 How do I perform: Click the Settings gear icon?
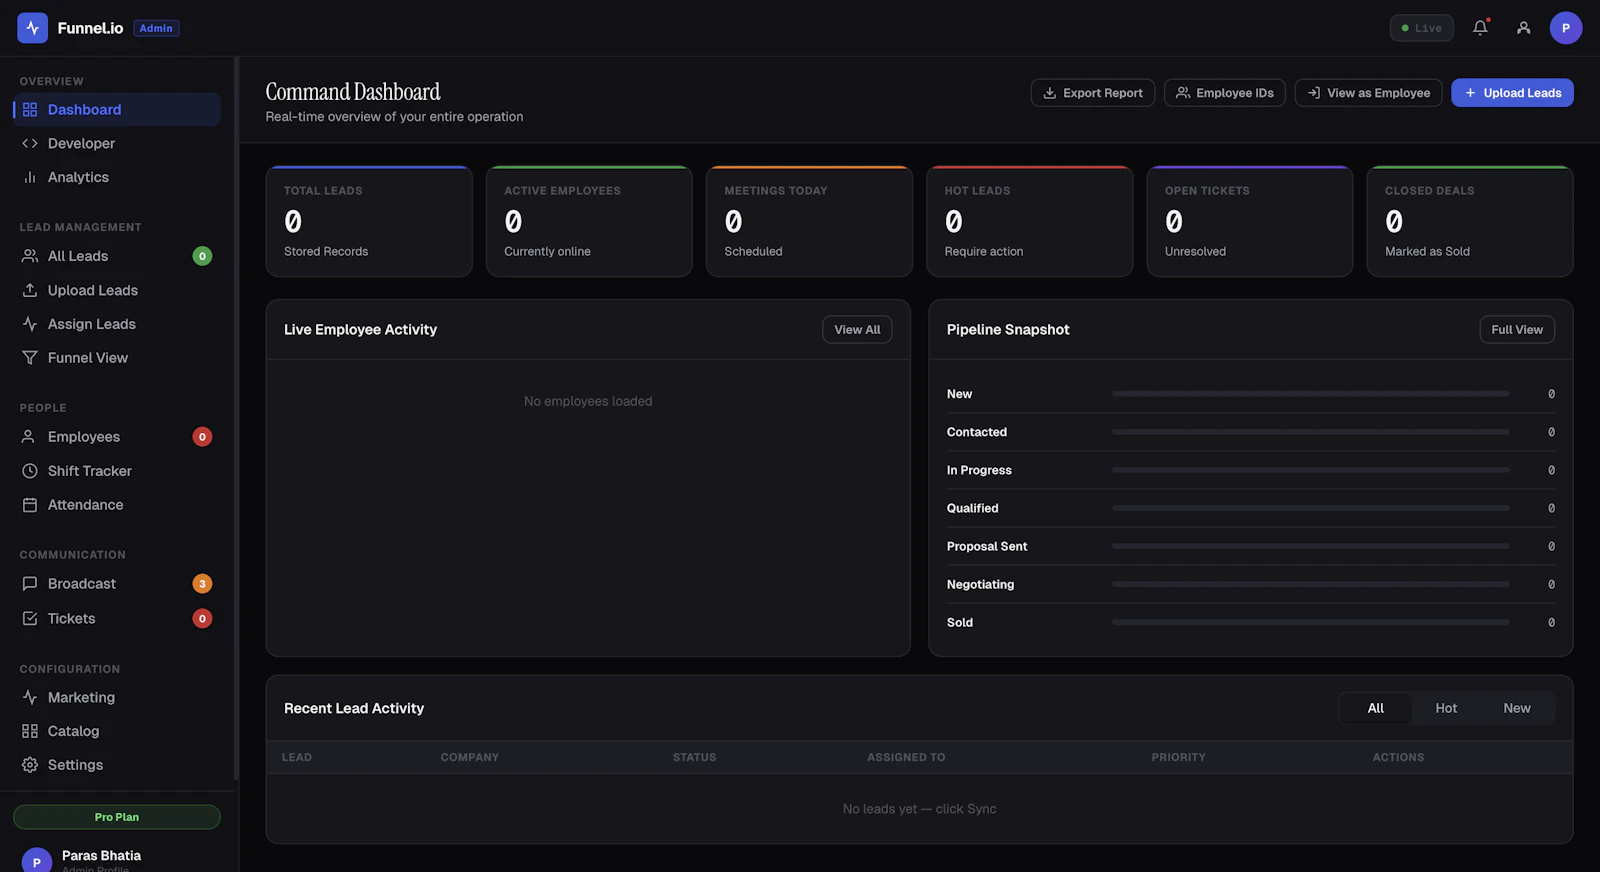tap(30, 766)
